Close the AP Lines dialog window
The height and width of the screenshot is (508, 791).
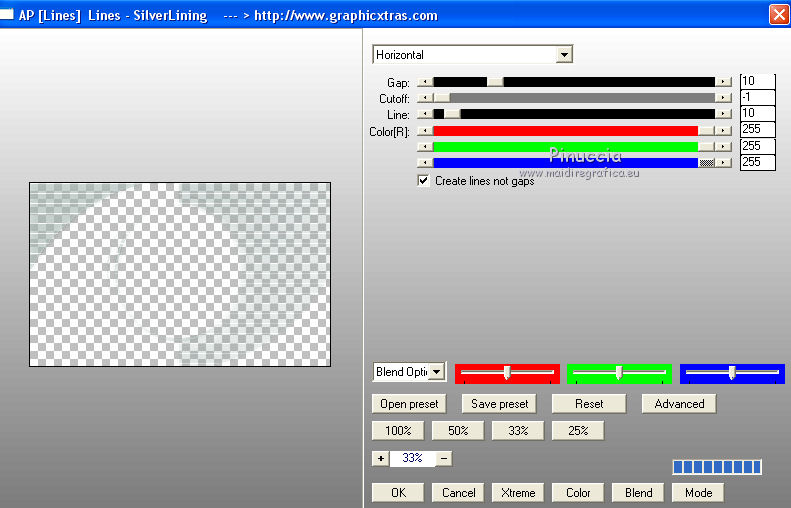click(x=779, y=14)
